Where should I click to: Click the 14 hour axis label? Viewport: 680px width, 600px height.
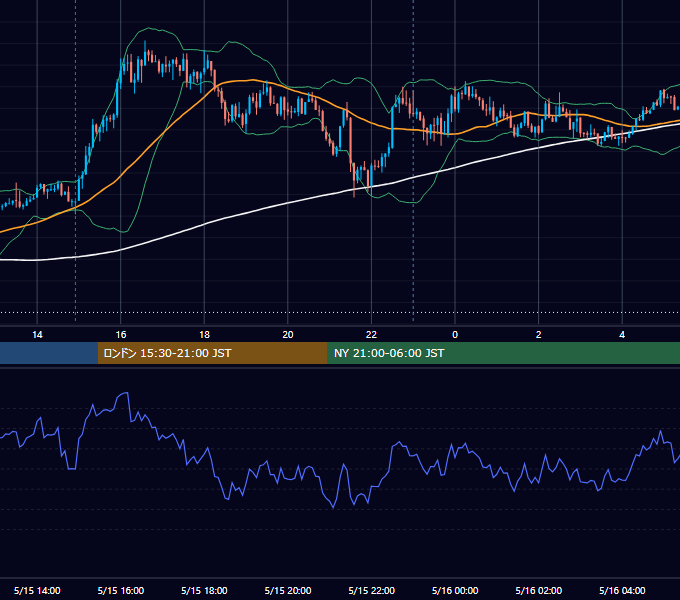pyautogui.click(x=37, y=335)
